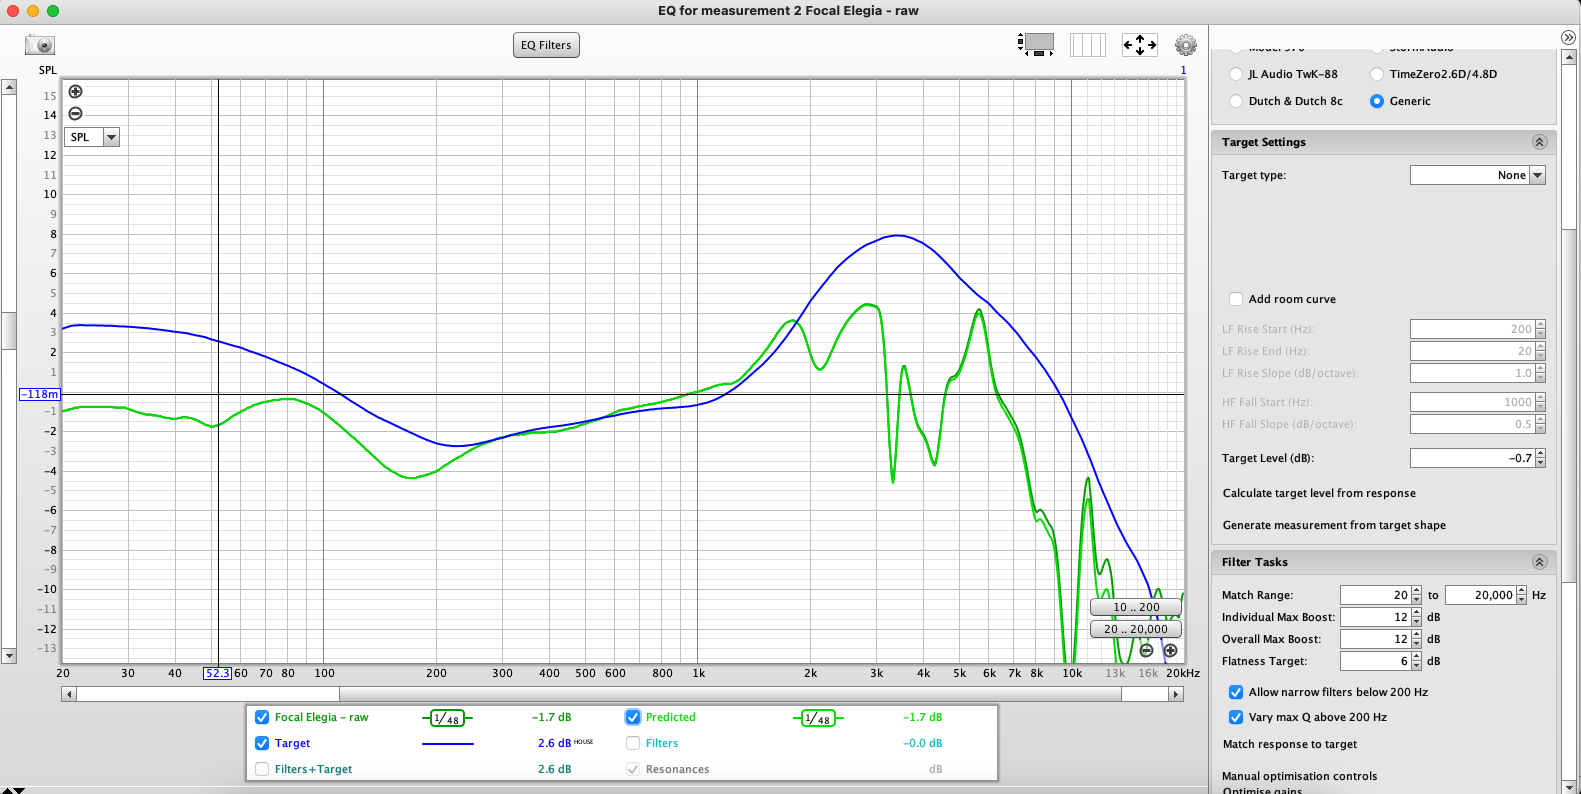Click Predicted 1/48 smoothing indicator
The width and height of the screenshot is (1581, 794).
tap(818, 718)
